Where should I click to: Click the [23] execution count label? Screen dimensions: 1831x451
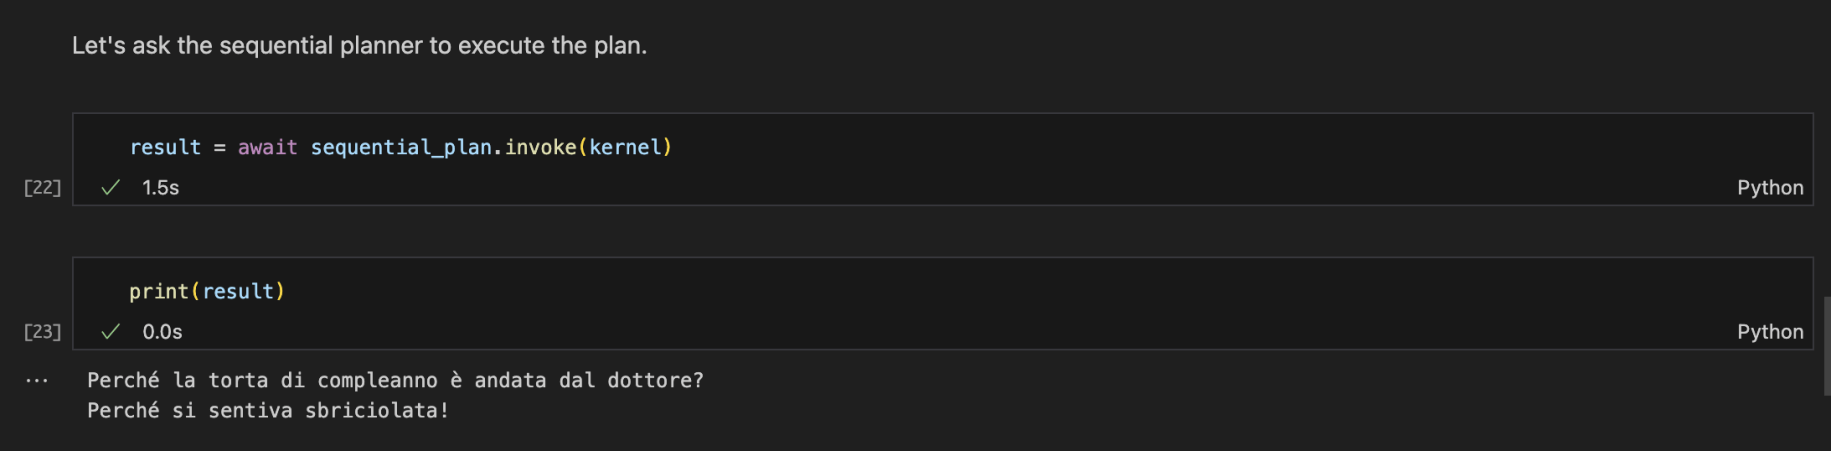click(42, 332)
